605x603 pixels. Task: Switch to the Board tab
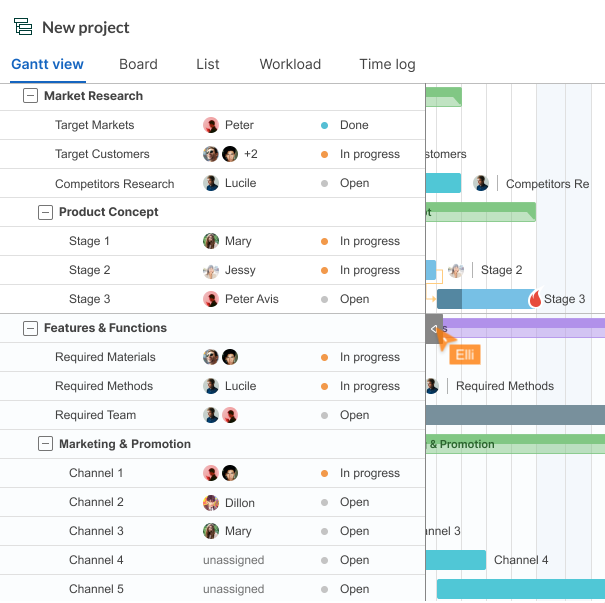click(x=138, y=64)
